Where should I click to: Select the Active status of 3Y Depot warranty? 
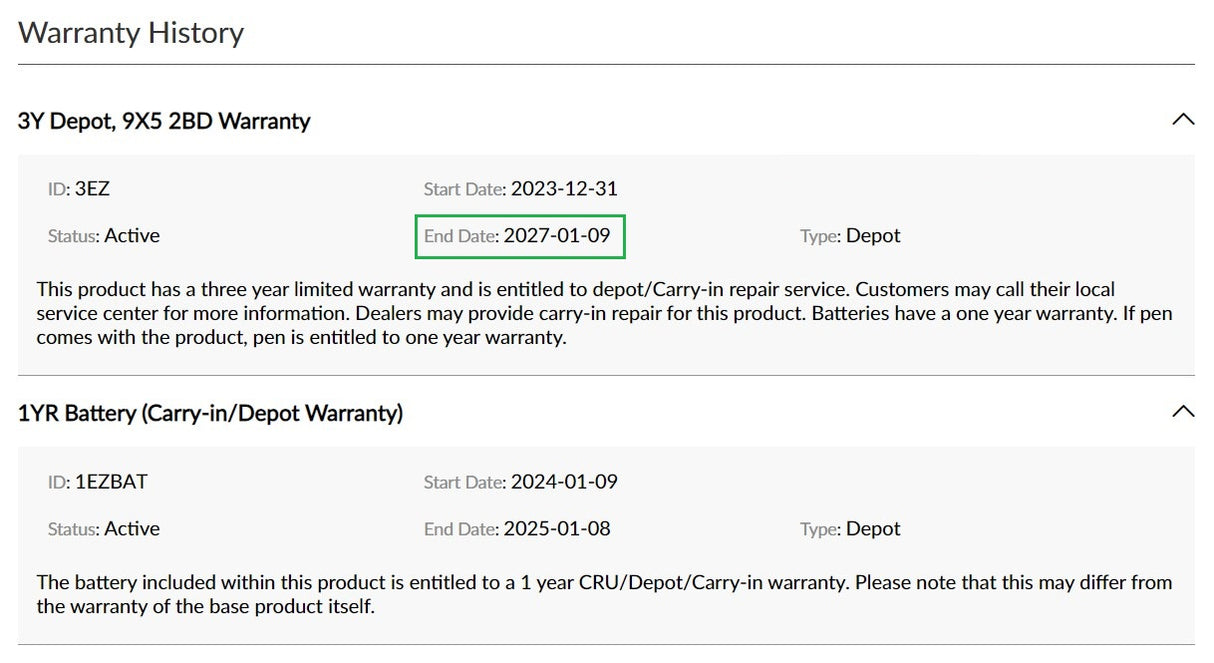(x=131, y=236)
